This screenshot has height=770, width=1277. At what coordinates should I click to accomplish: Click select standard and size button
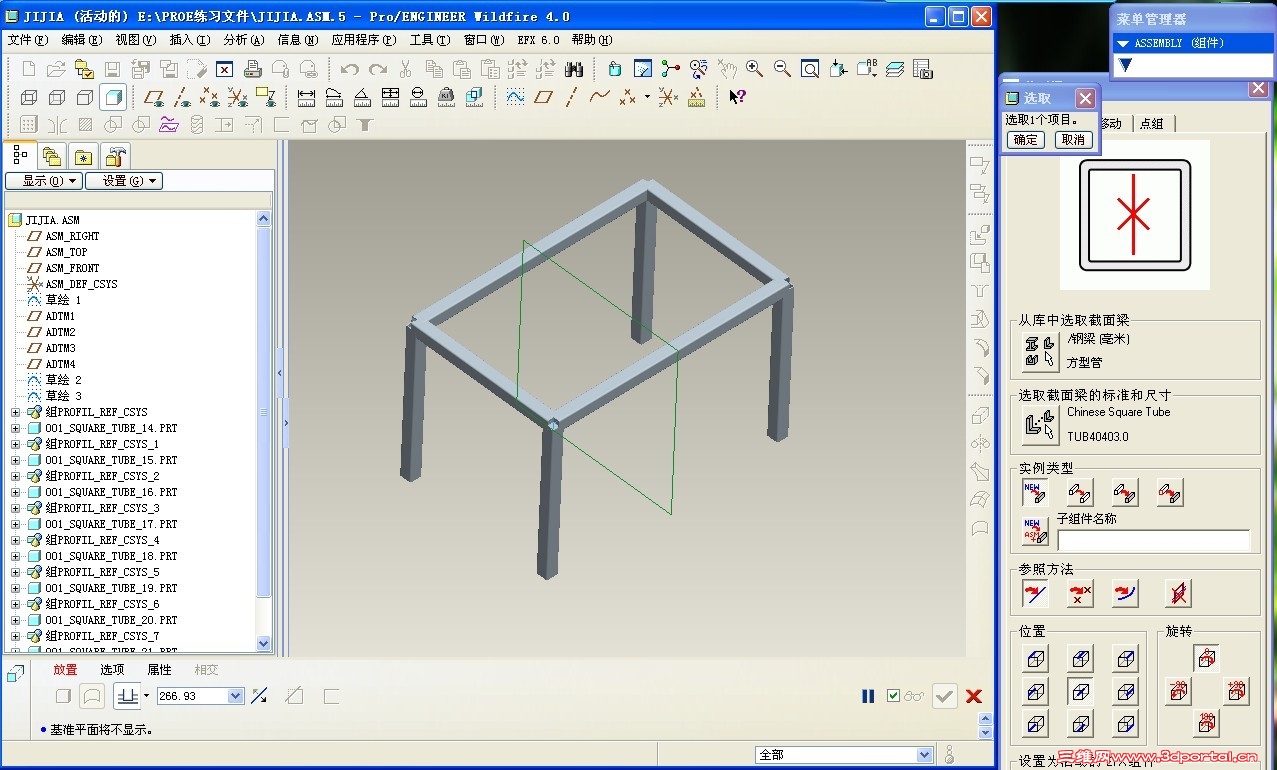pos(1040,425)
